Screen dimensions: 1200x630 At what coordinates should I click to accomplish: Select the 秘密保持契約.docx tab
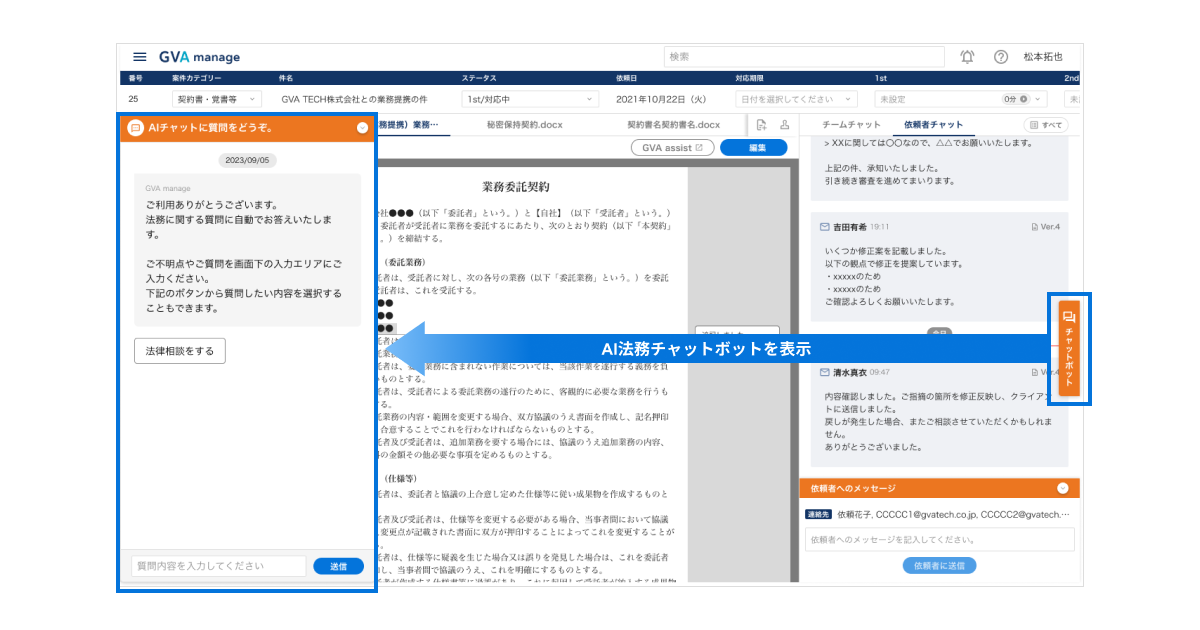(x=524, y=125)
